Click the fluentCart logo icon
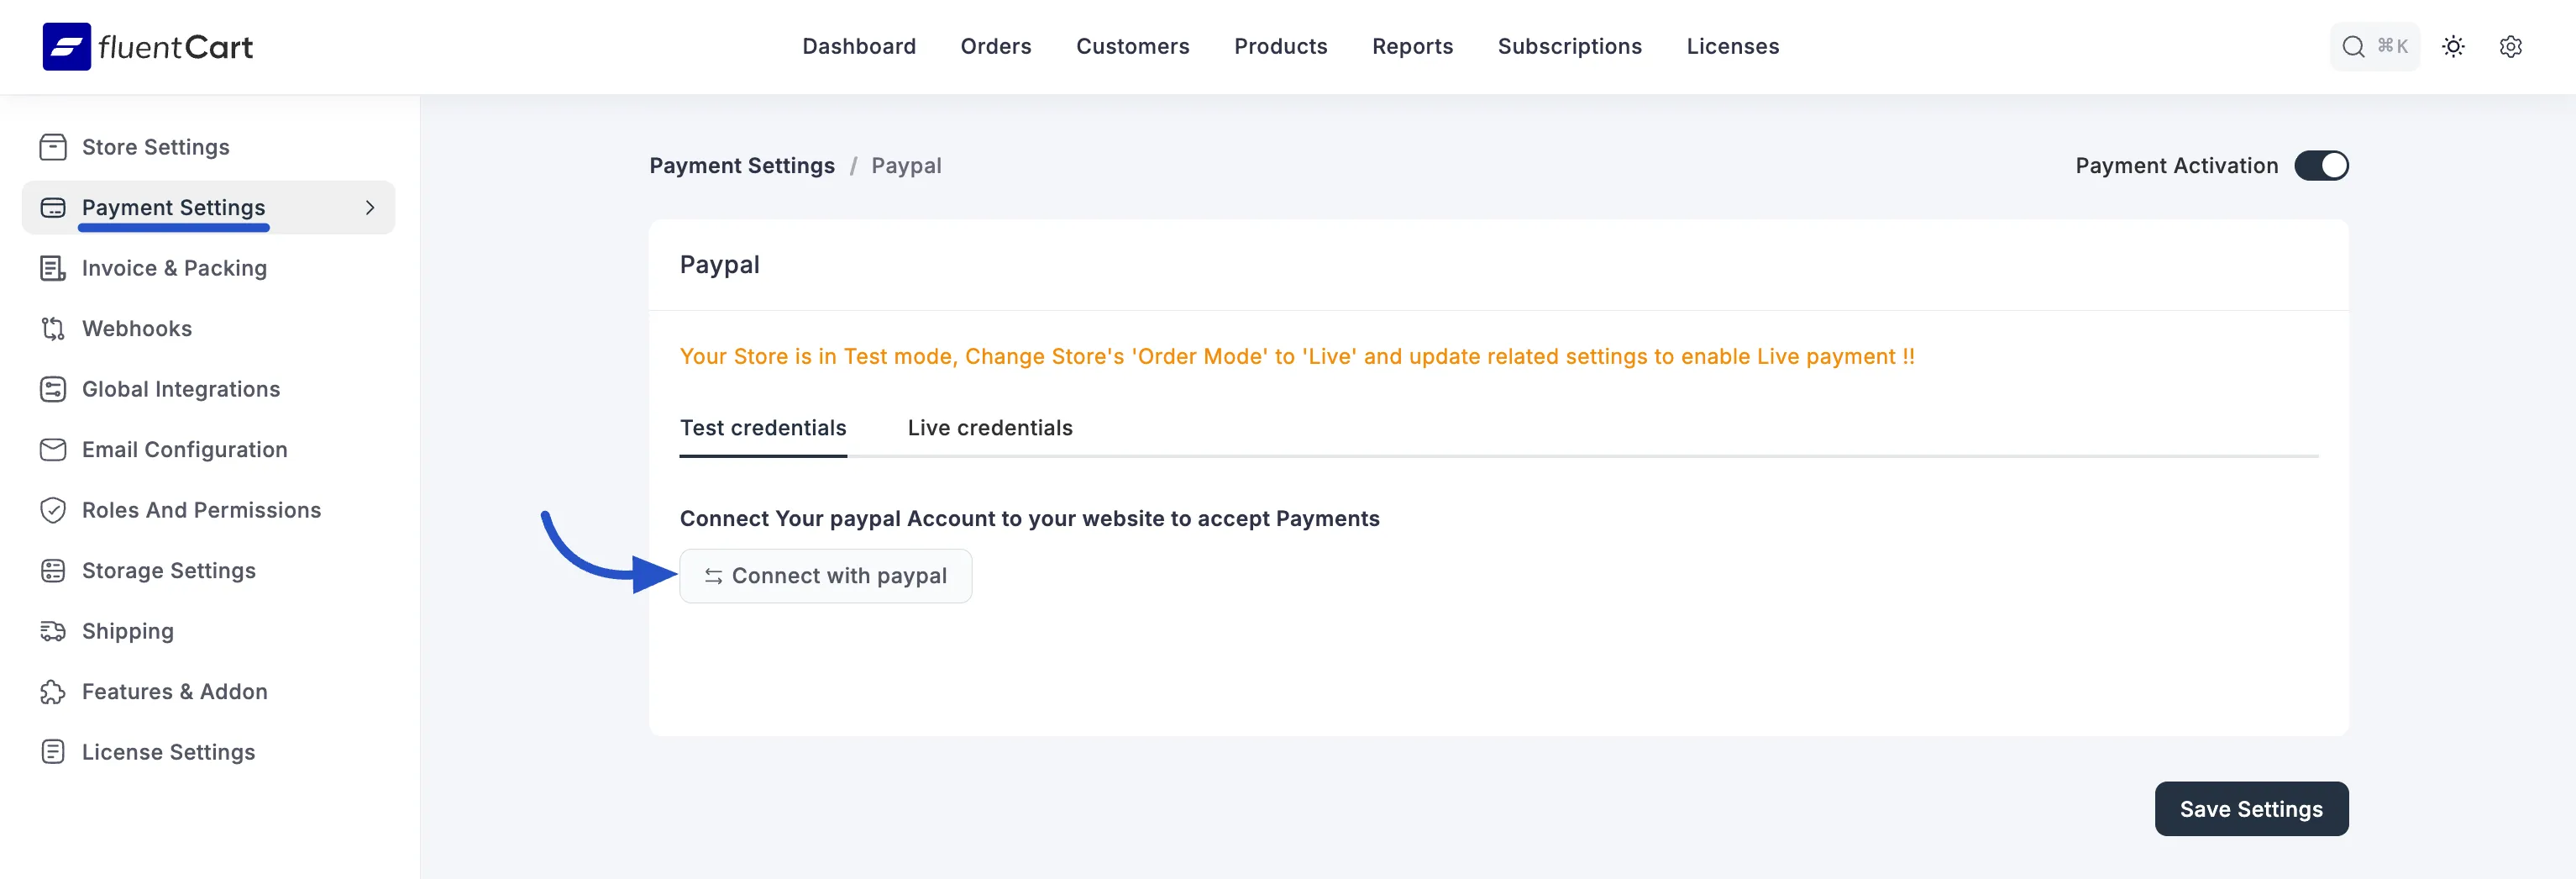Viewport: 2576px width, 879px height. tap(66, 46)
